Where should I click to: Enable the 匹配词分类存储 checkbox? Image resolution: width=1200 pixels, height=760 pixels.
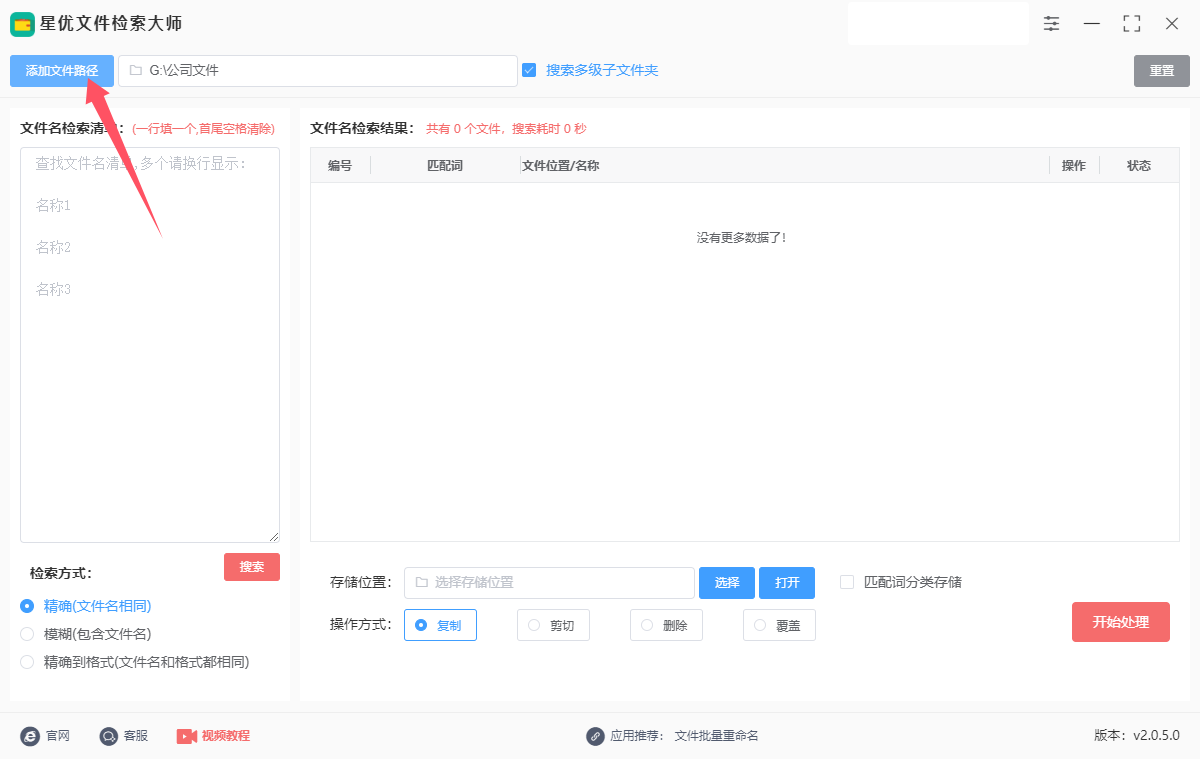tap(847, 582)
